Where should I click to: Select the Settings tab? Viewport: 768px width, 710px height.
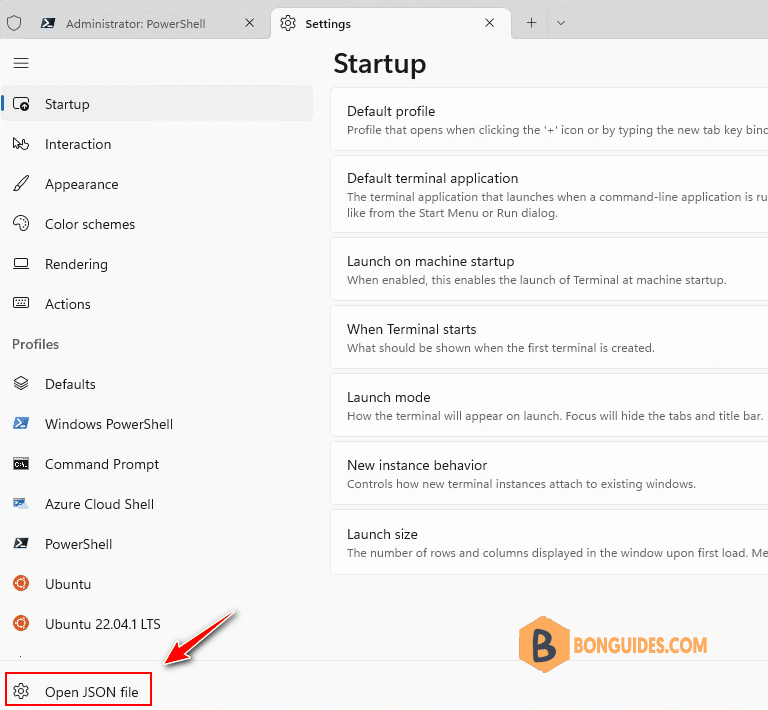pyautogui.click(x=390, y=24)
